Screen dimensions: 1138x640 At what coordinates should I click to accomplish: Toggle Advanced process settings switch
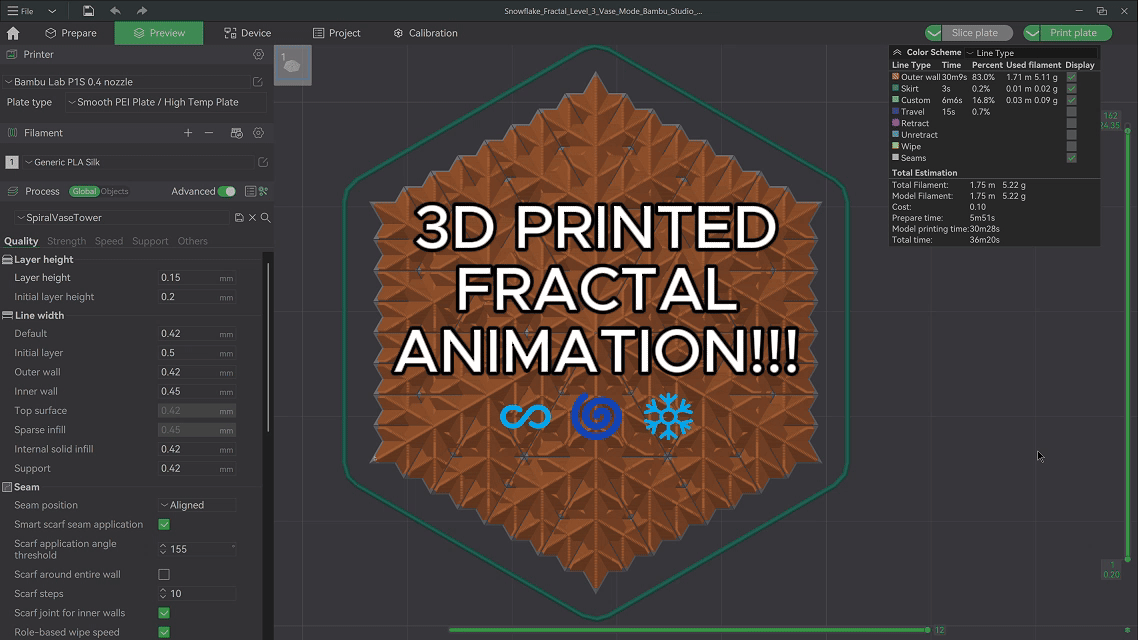pos(227,191)
